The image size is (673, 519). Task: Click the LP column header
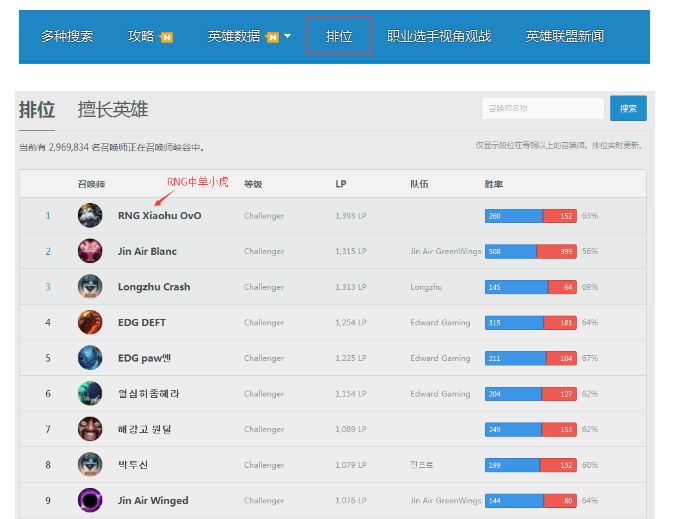point(341,184)
